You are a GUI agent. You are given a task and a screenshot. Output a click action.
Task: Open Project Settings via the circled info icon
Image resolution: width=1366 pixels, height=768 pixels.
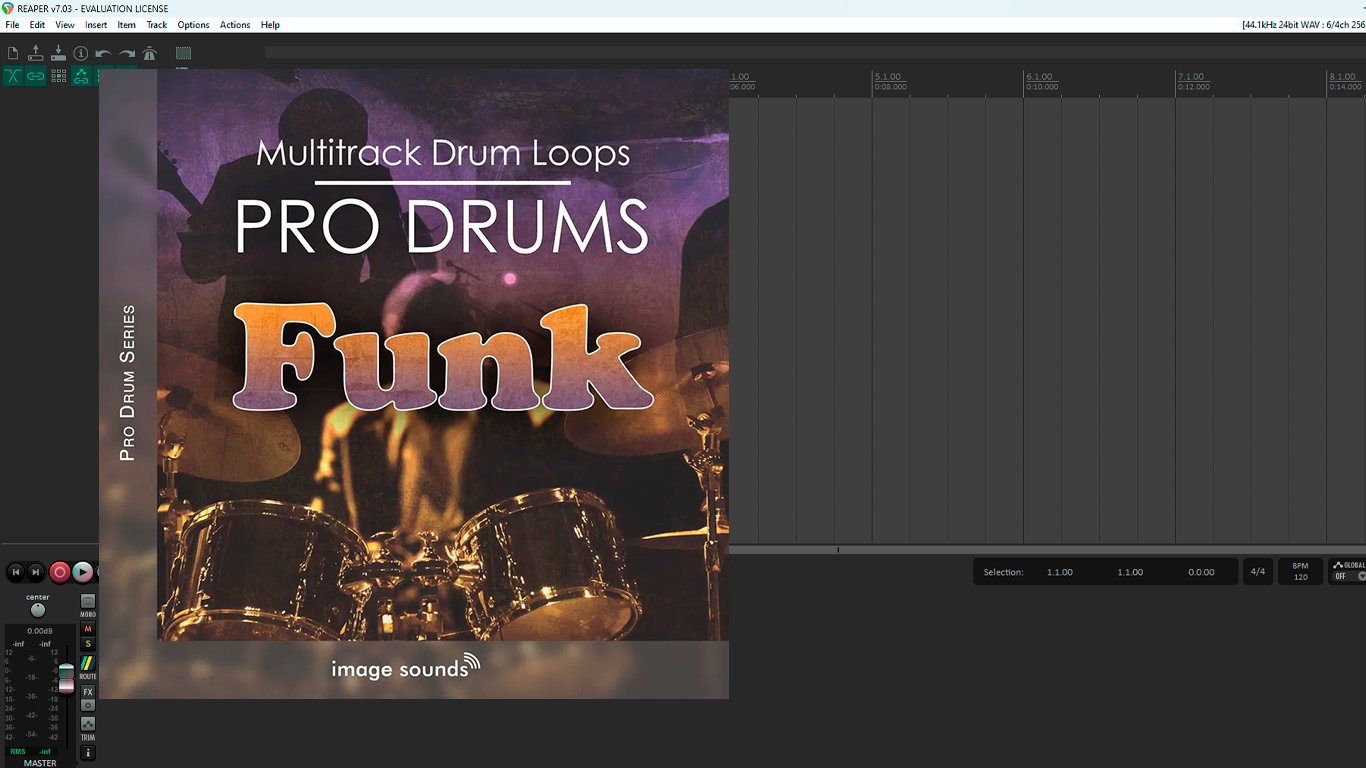click(81, 53)
